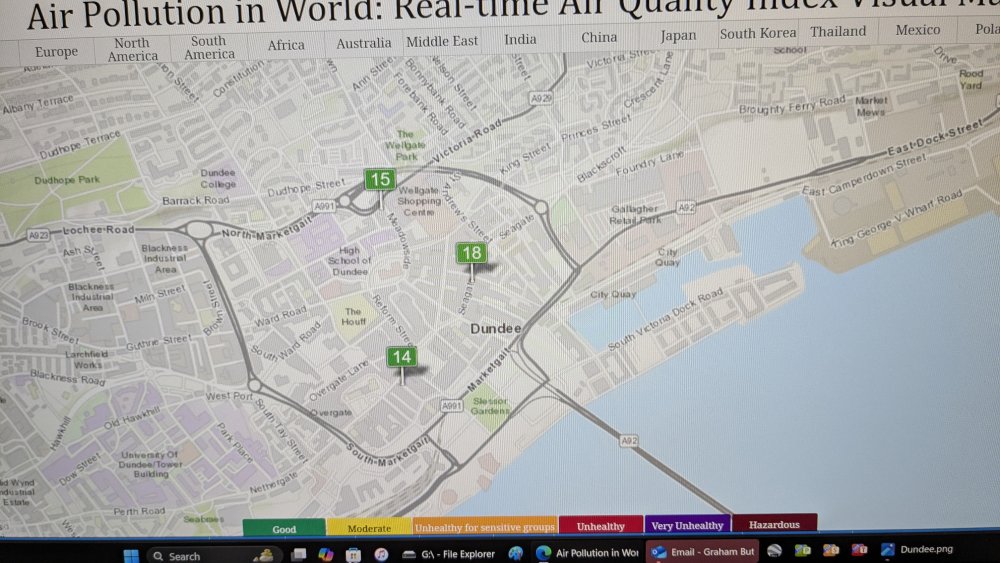Viewport: 1000px width, 563px height.
Task: Click High School of Dundee label
Action: (x=349, y=261)
